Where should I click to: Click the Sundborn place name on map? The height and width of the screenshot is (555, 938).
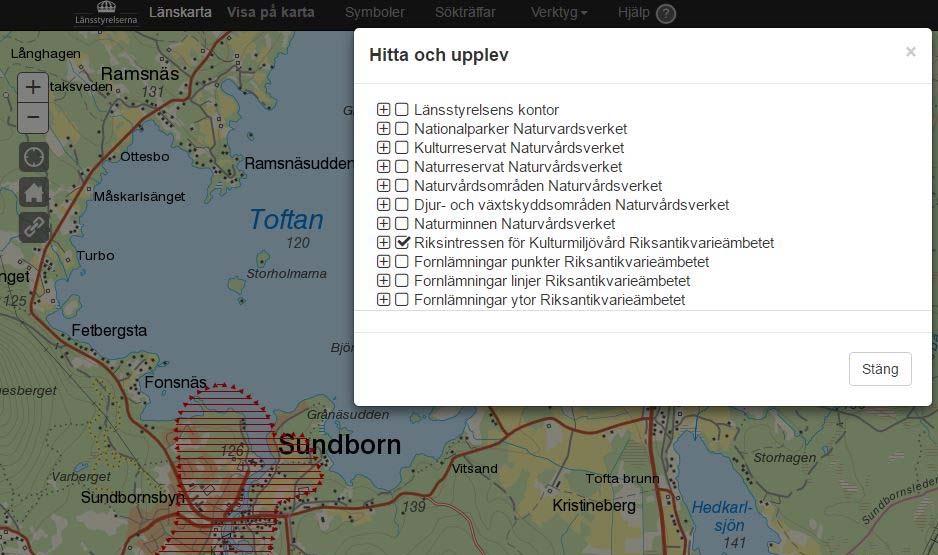(x=340, y=445)
